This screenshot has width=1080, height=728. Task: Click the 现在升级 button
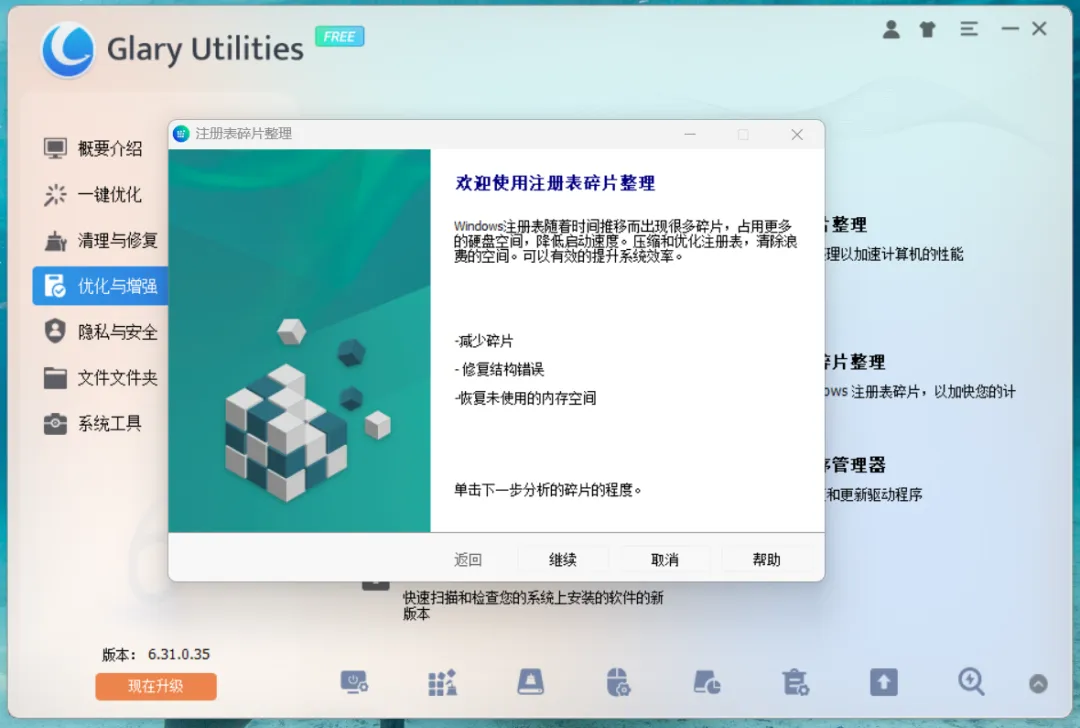pyautogui.click(x=156, y=686)
